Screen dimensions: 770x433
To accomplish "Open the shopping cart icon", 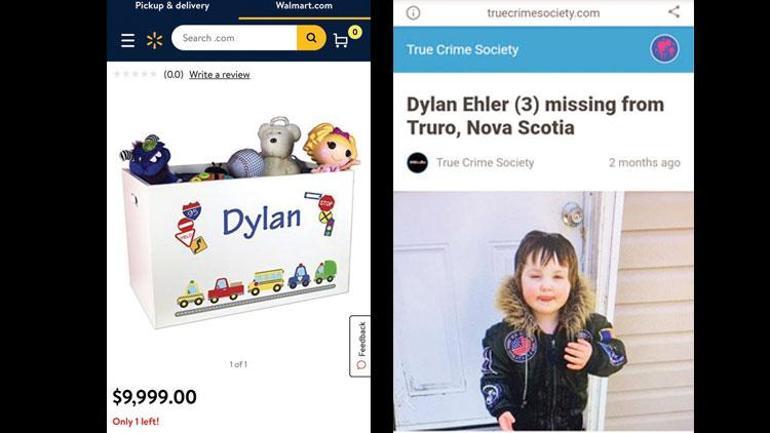I will coord(340,40).
